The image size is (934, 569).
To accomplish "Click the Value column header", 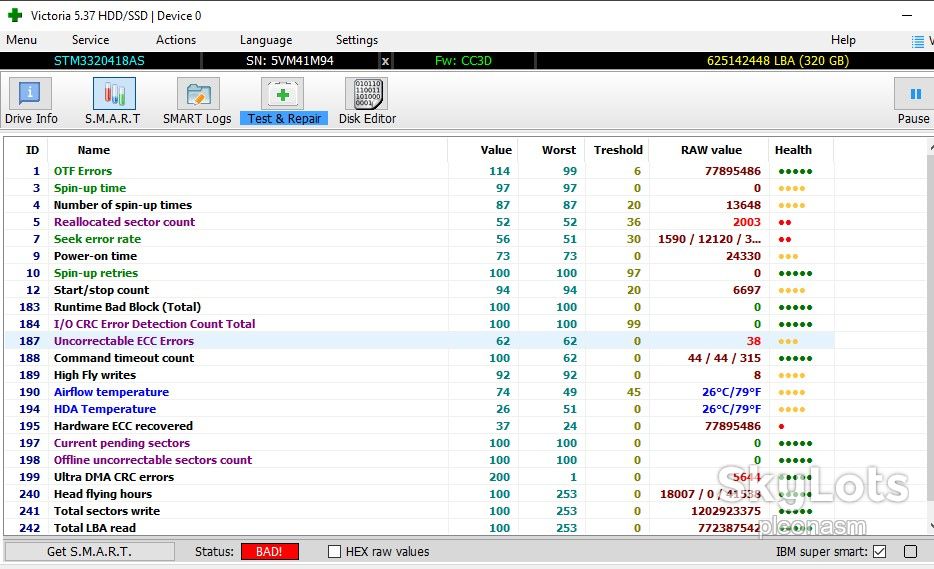I will pos(496,150).
